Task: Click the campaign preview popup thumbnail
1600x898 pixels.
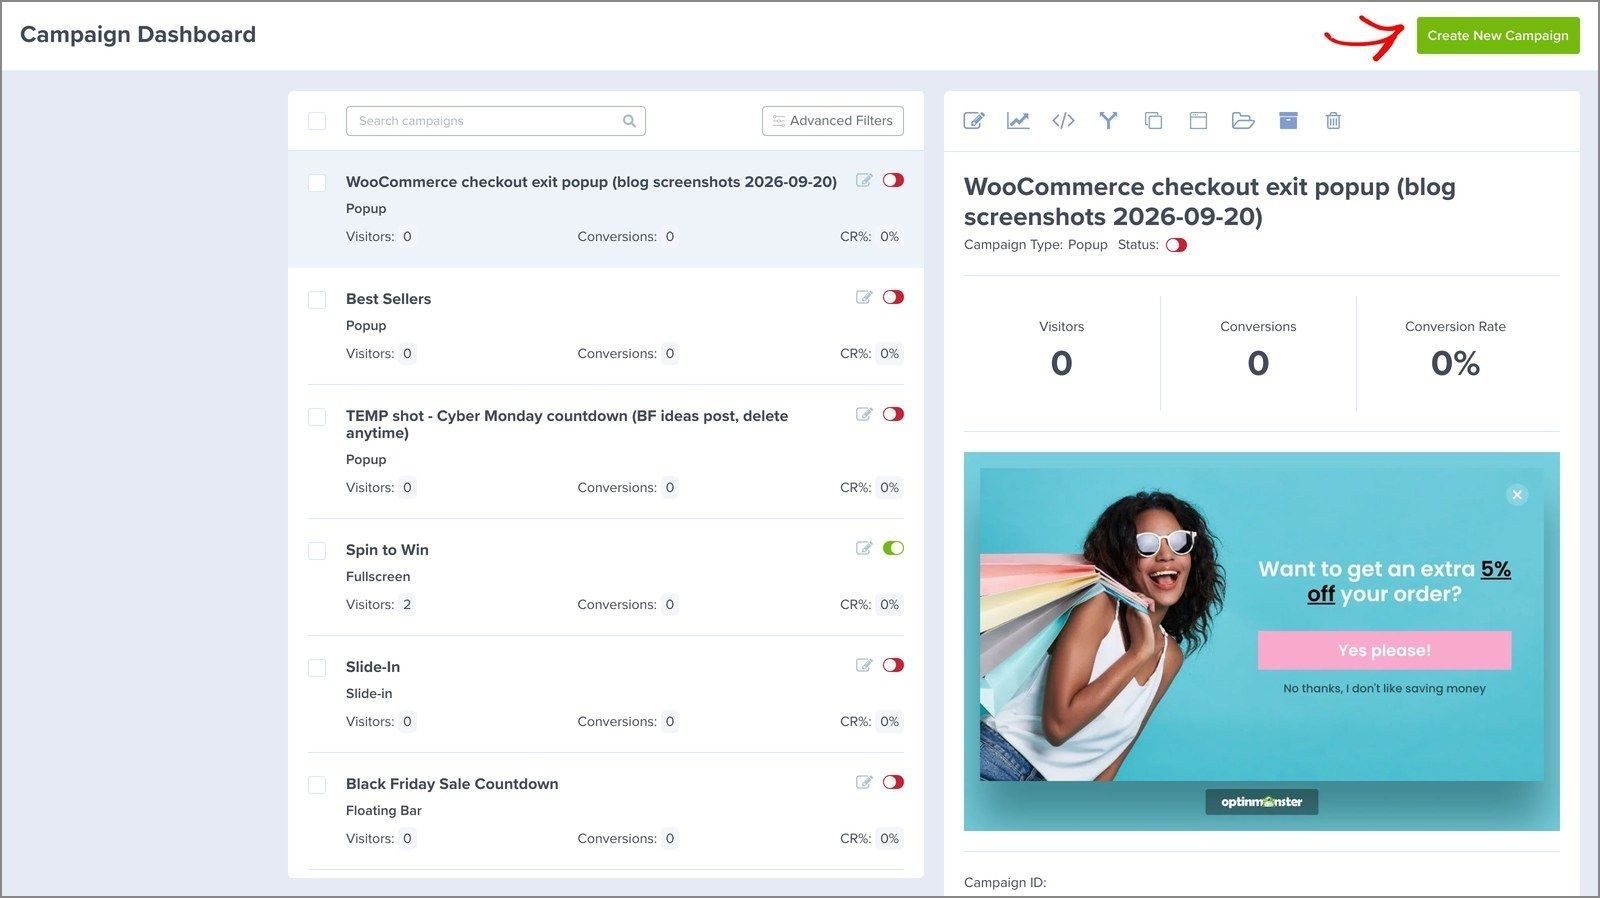Action: [1262, 641]
